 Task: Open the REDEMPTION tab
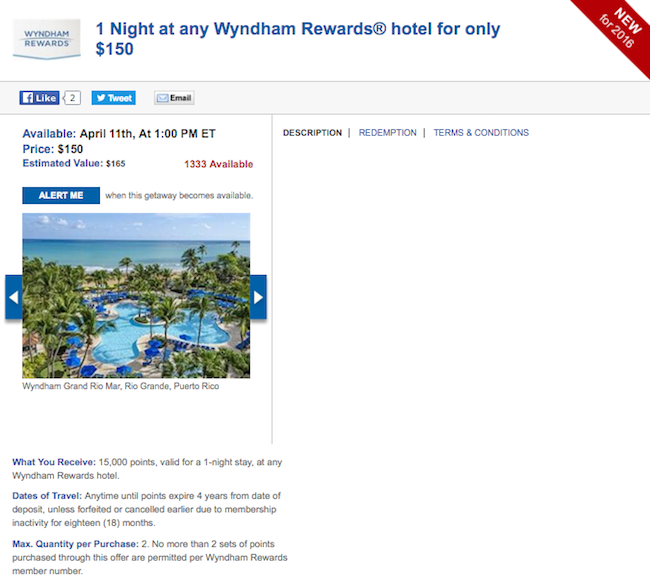coord(388,133)
